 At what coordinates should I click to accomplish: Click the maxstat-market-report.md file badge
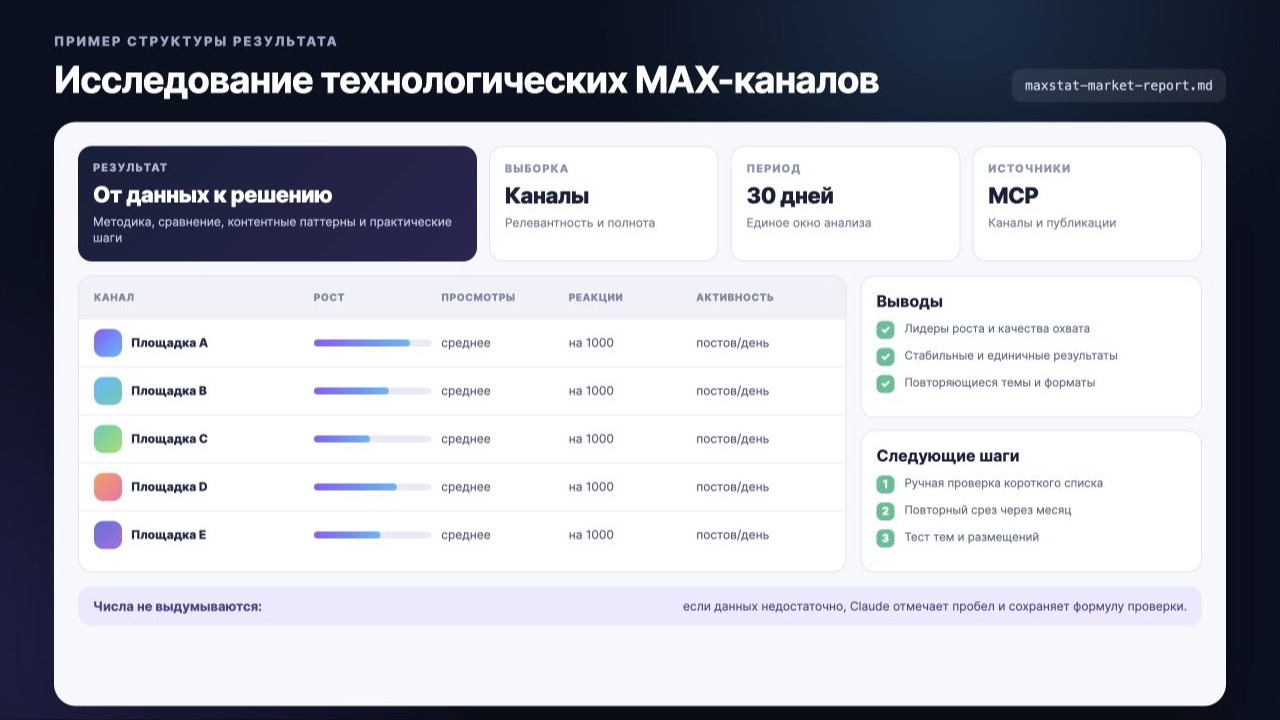[1119, 86]
